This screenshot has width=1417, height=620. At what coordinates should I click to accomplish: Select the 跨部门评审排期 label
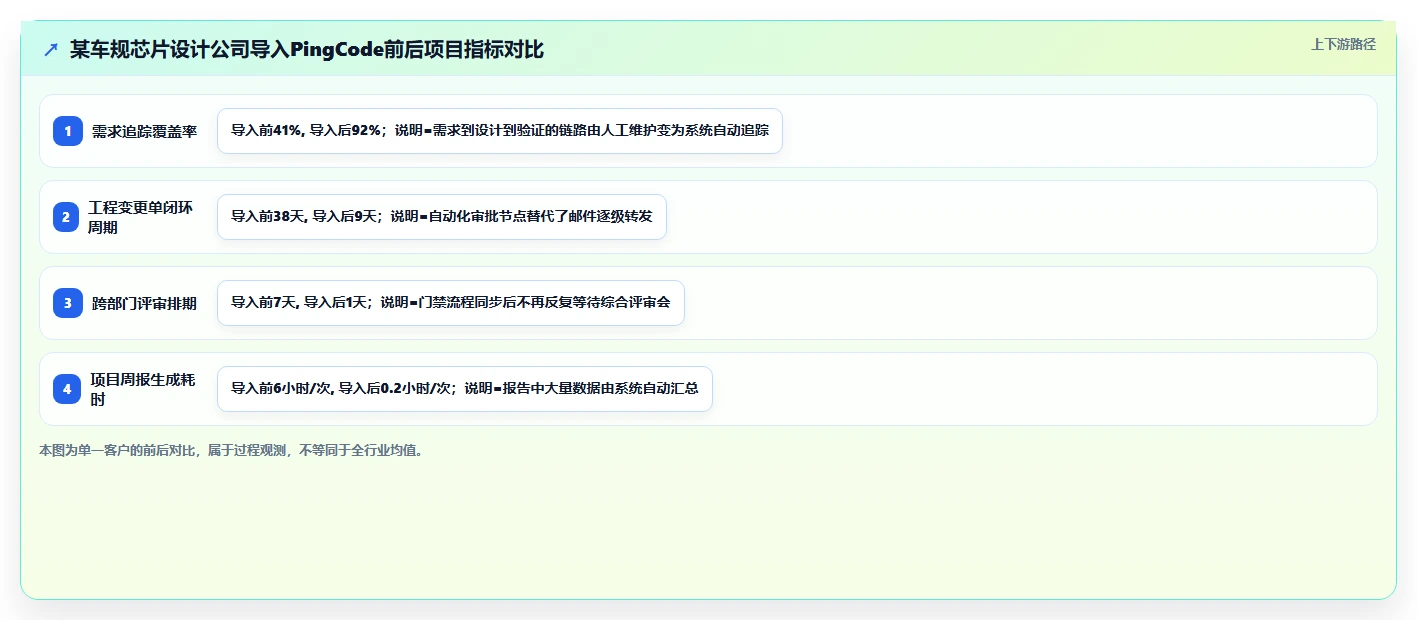pos(145,303)
